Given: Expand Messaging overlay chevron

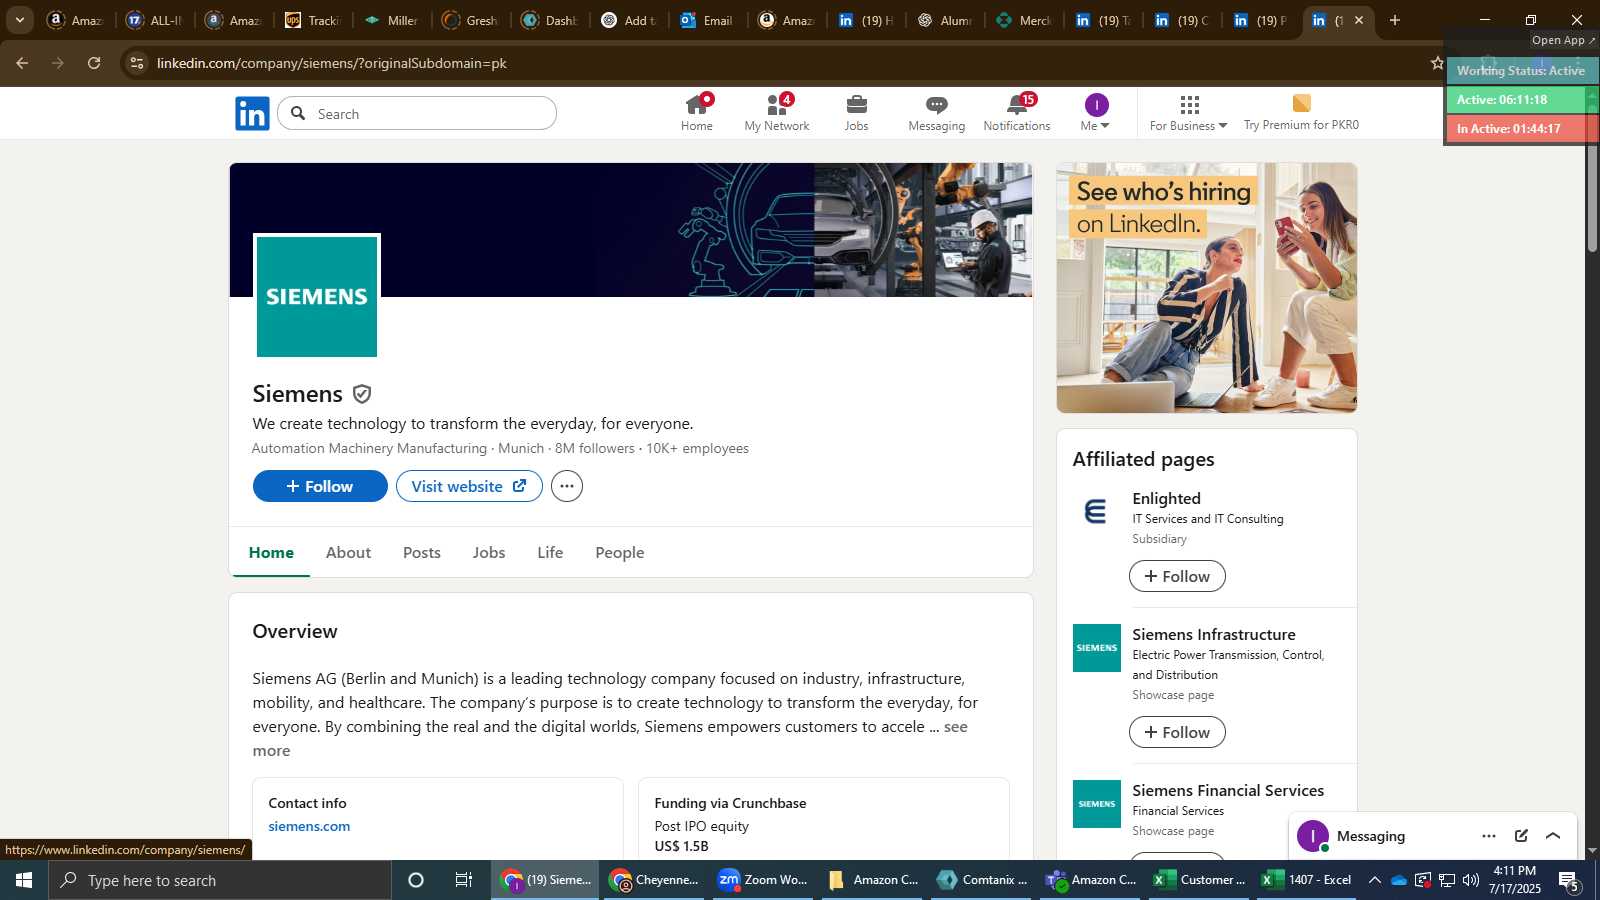Looking at the screenshot, I should click(1553, 836).
